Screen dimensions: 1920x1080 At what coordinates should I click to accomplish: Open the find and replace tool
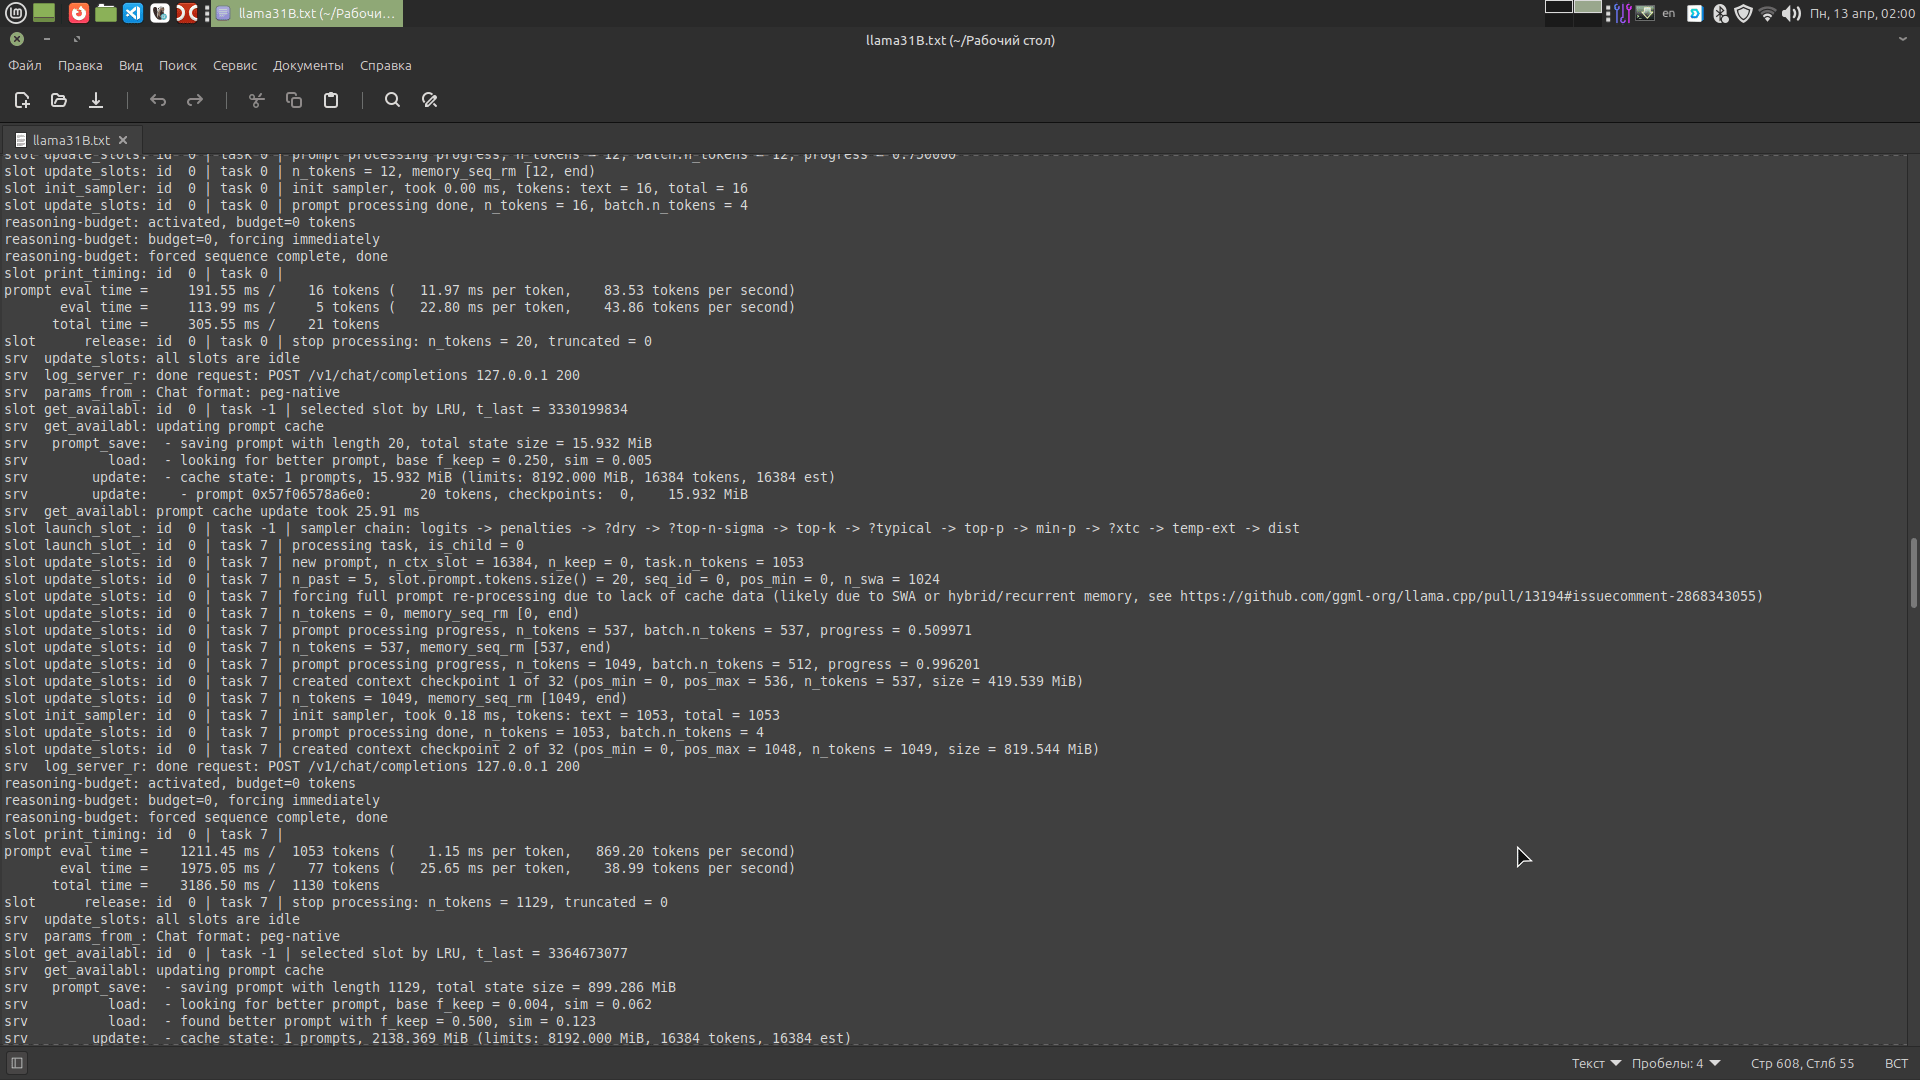pyautogui.click(x=428, y=100)
